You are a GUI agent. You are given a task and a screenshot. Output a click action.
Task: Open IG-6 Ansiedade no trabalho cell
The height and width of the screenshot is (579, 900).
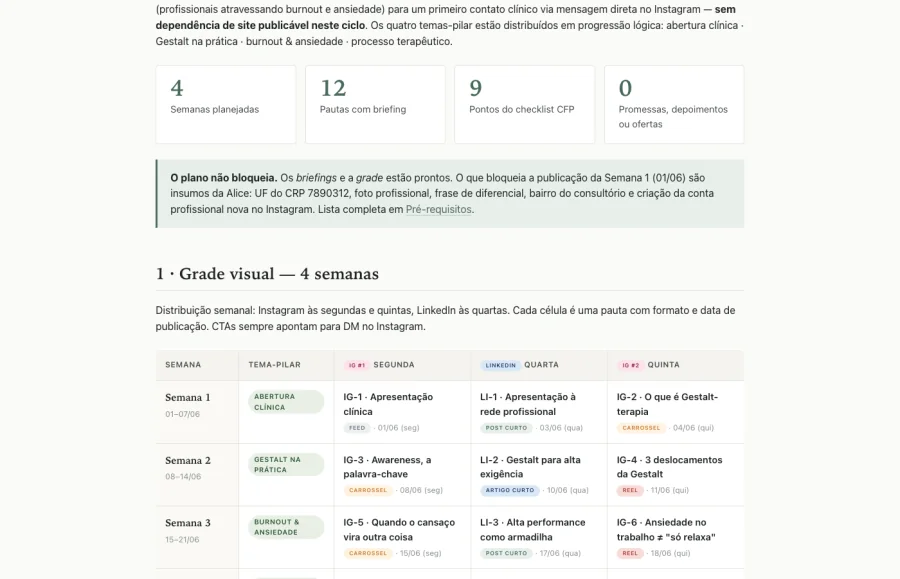(x=676, y=538)
